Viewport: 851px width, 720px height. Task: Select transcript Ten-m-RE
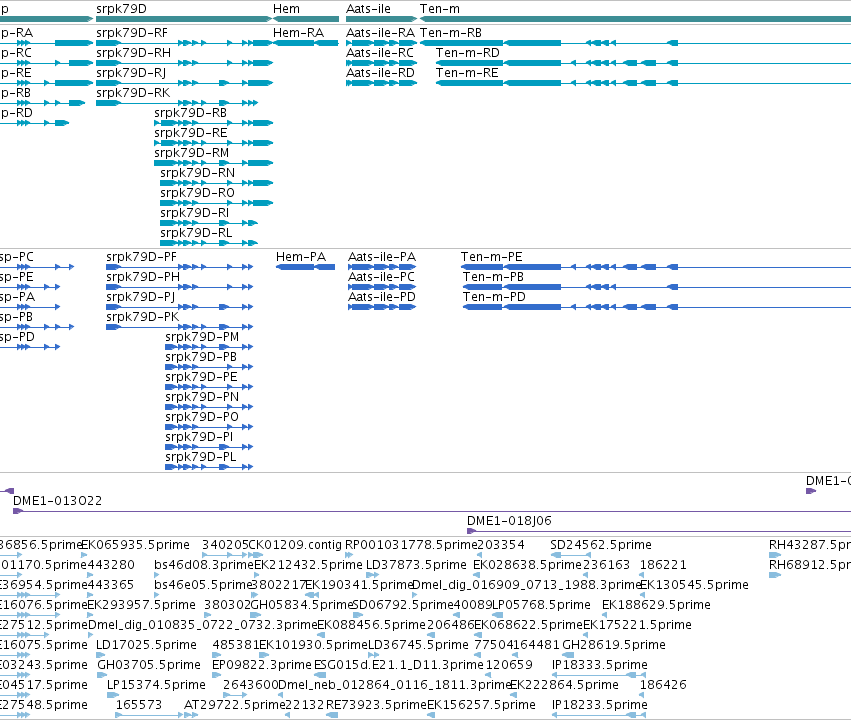tap(467, 73)
